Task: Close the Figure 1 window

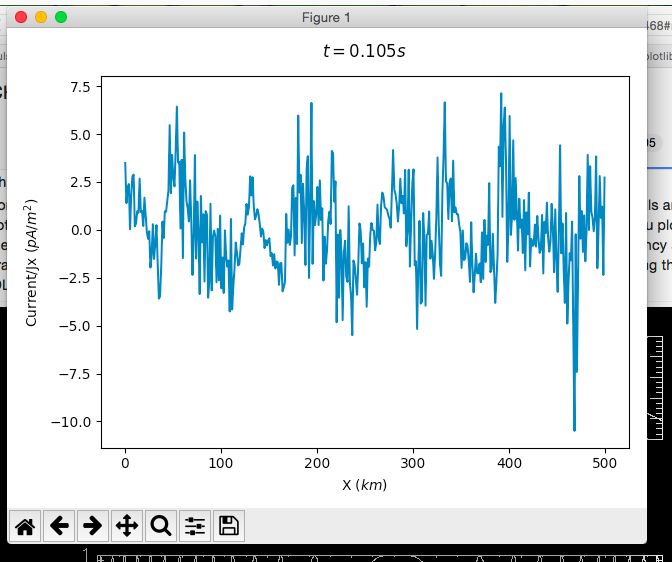Action: [21, 17]
